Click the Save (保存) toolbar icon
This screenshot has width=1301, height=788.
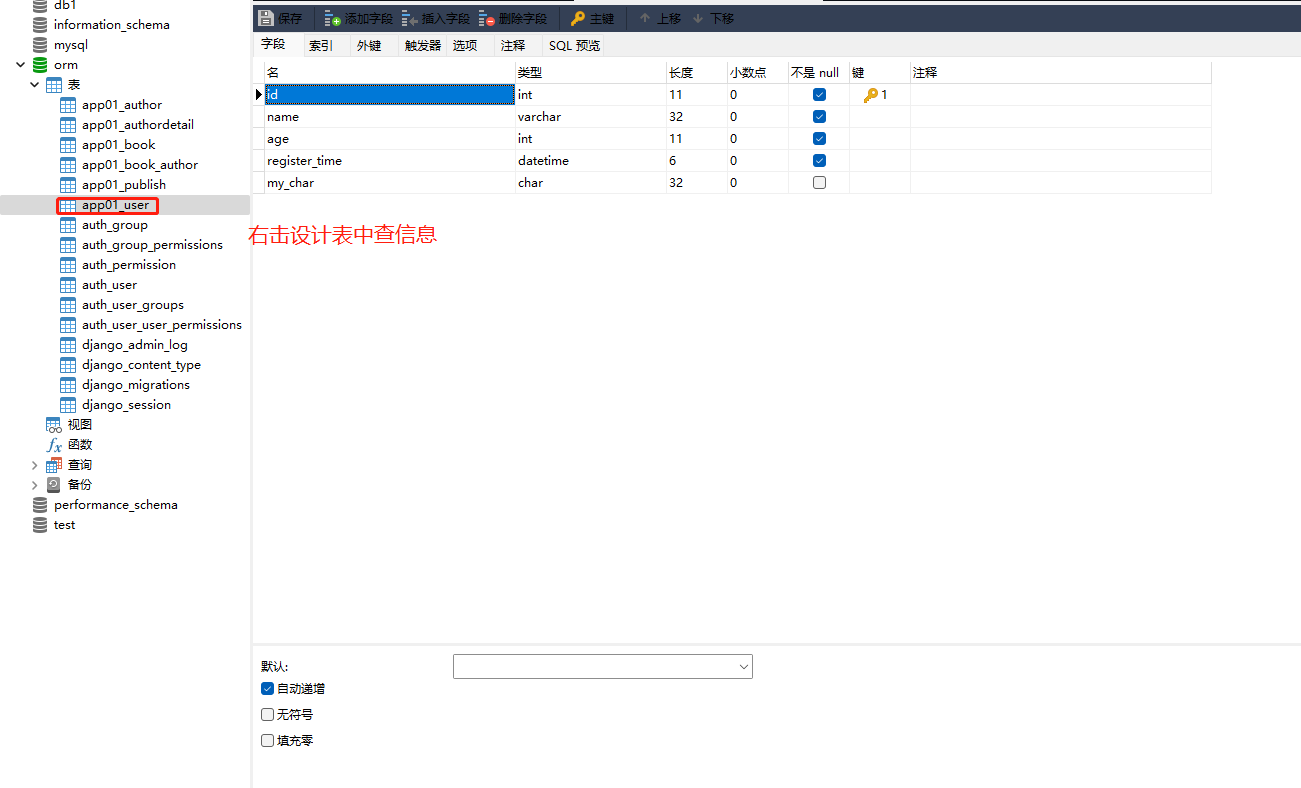[x=266, y=18]
